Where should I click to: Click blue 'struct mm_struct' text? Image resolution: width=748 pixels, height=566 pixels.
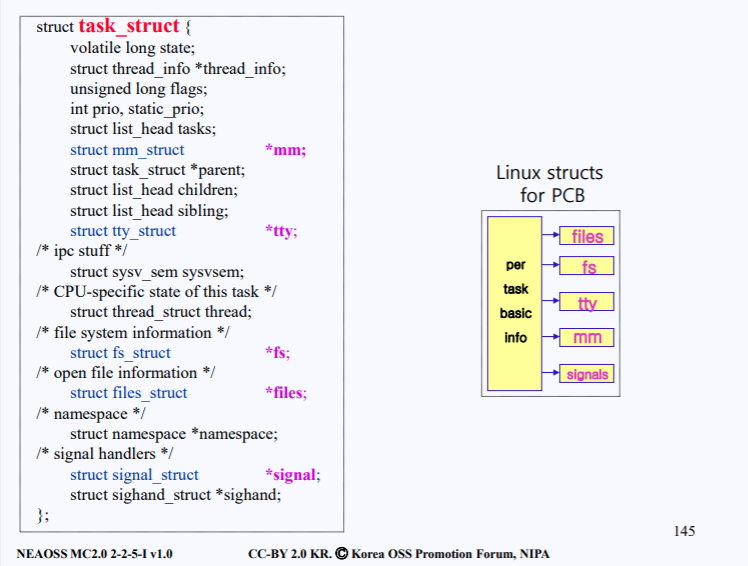[127, 150]
